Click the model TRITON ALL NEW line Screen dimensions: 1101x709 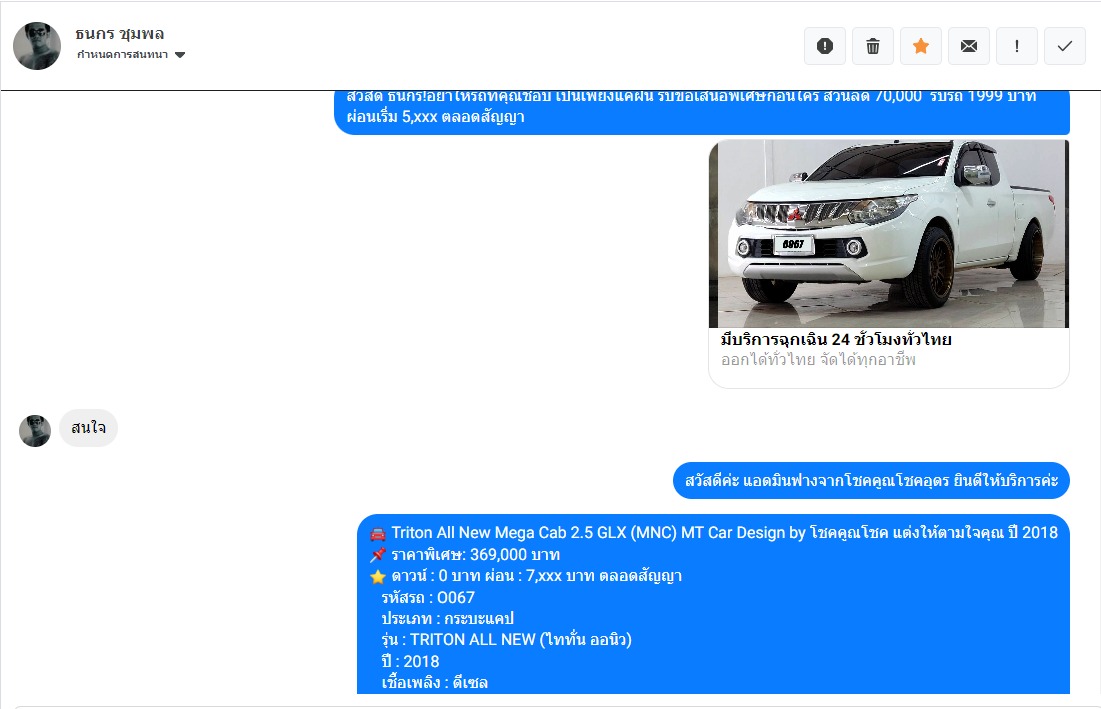pos(507,640)
